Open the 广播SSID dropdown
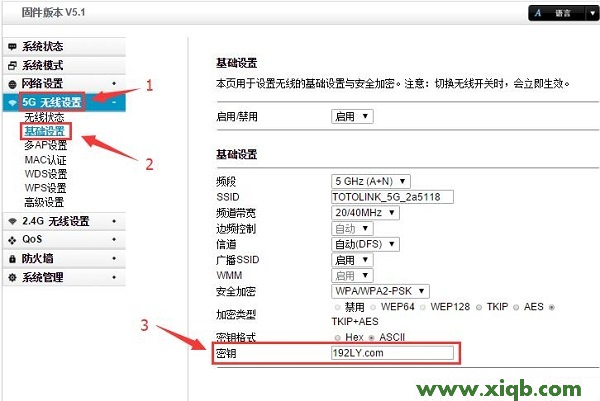The width and height of the screenshot is (600, 401). pos(352,260)
